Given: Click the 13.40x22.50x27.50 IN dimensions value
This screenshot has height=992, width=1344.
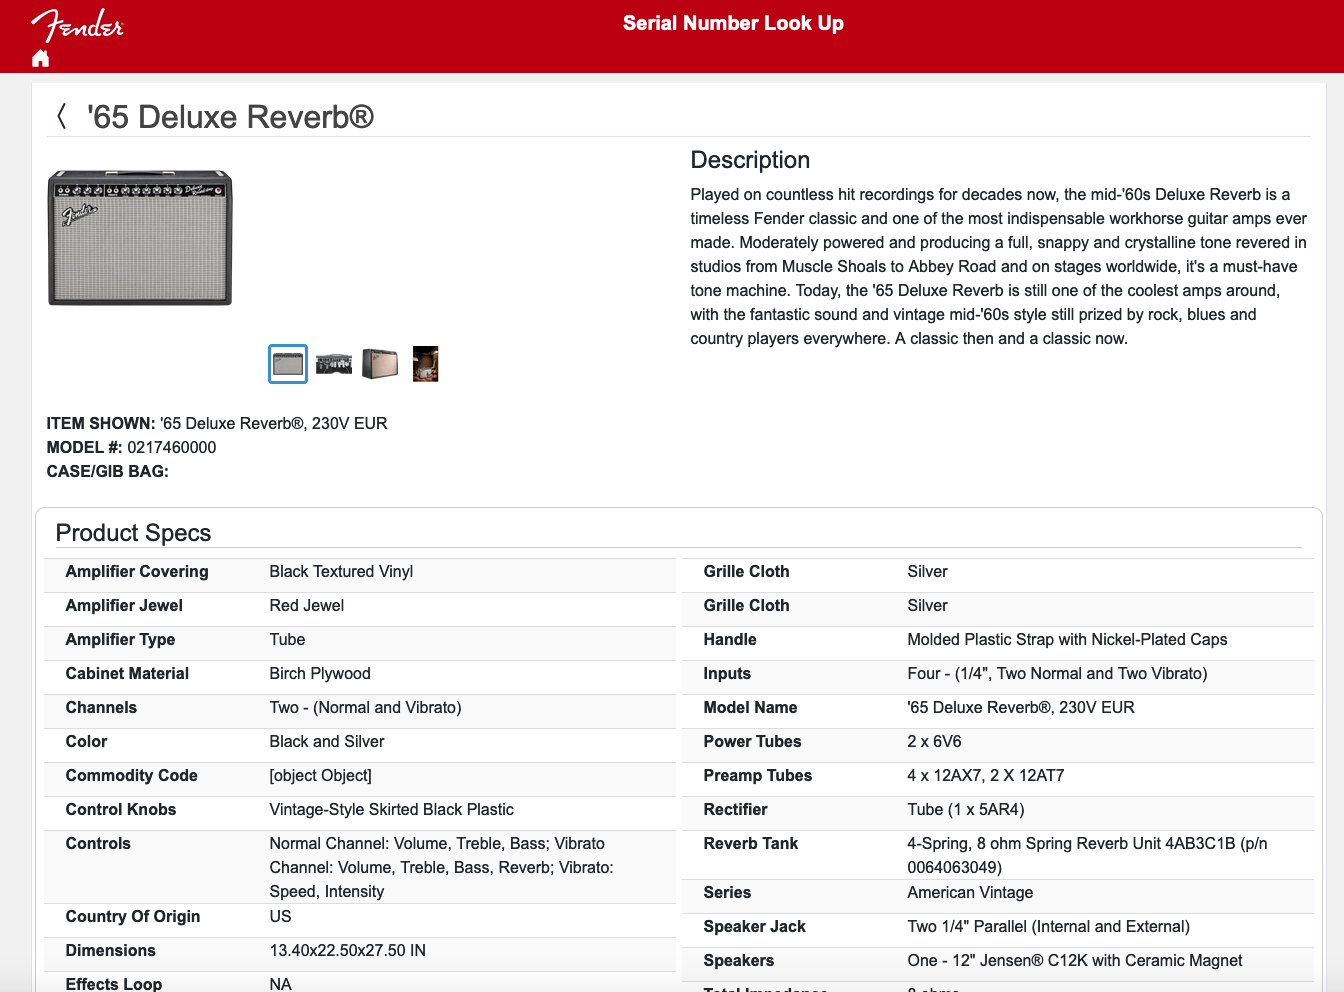Looking at the screenshot, I should tap(348, 950).
